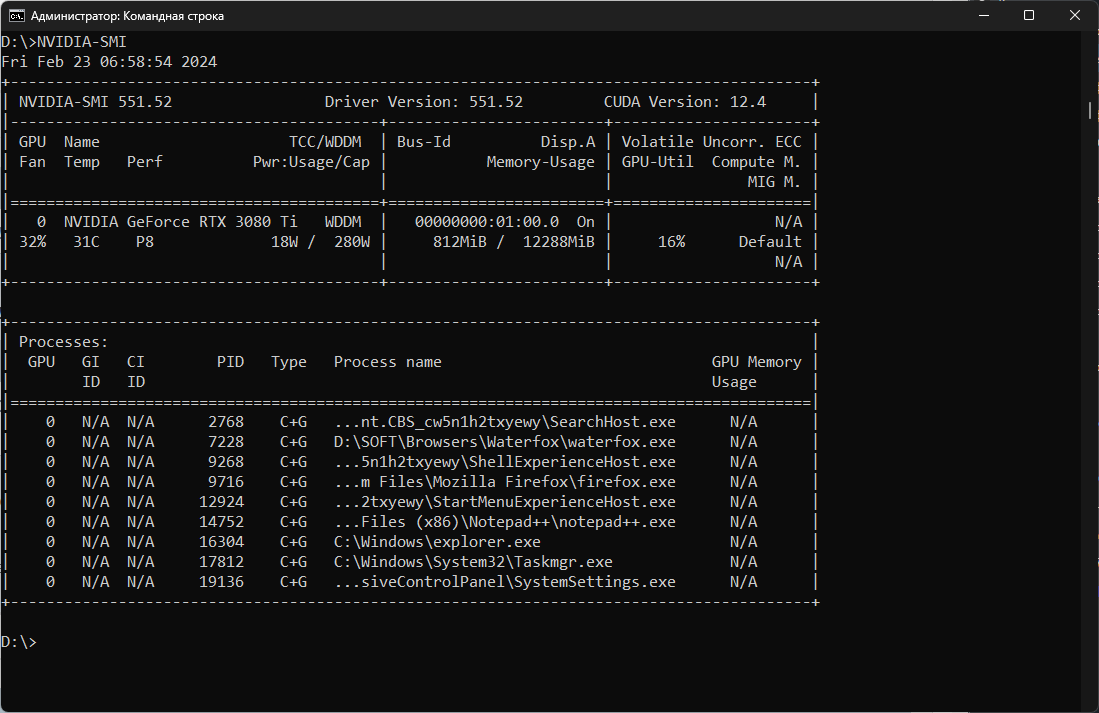Click the notepad++.exe process entry
Image resolution: width=1099 pixels, height=713 pixels.
click(504, 522)
